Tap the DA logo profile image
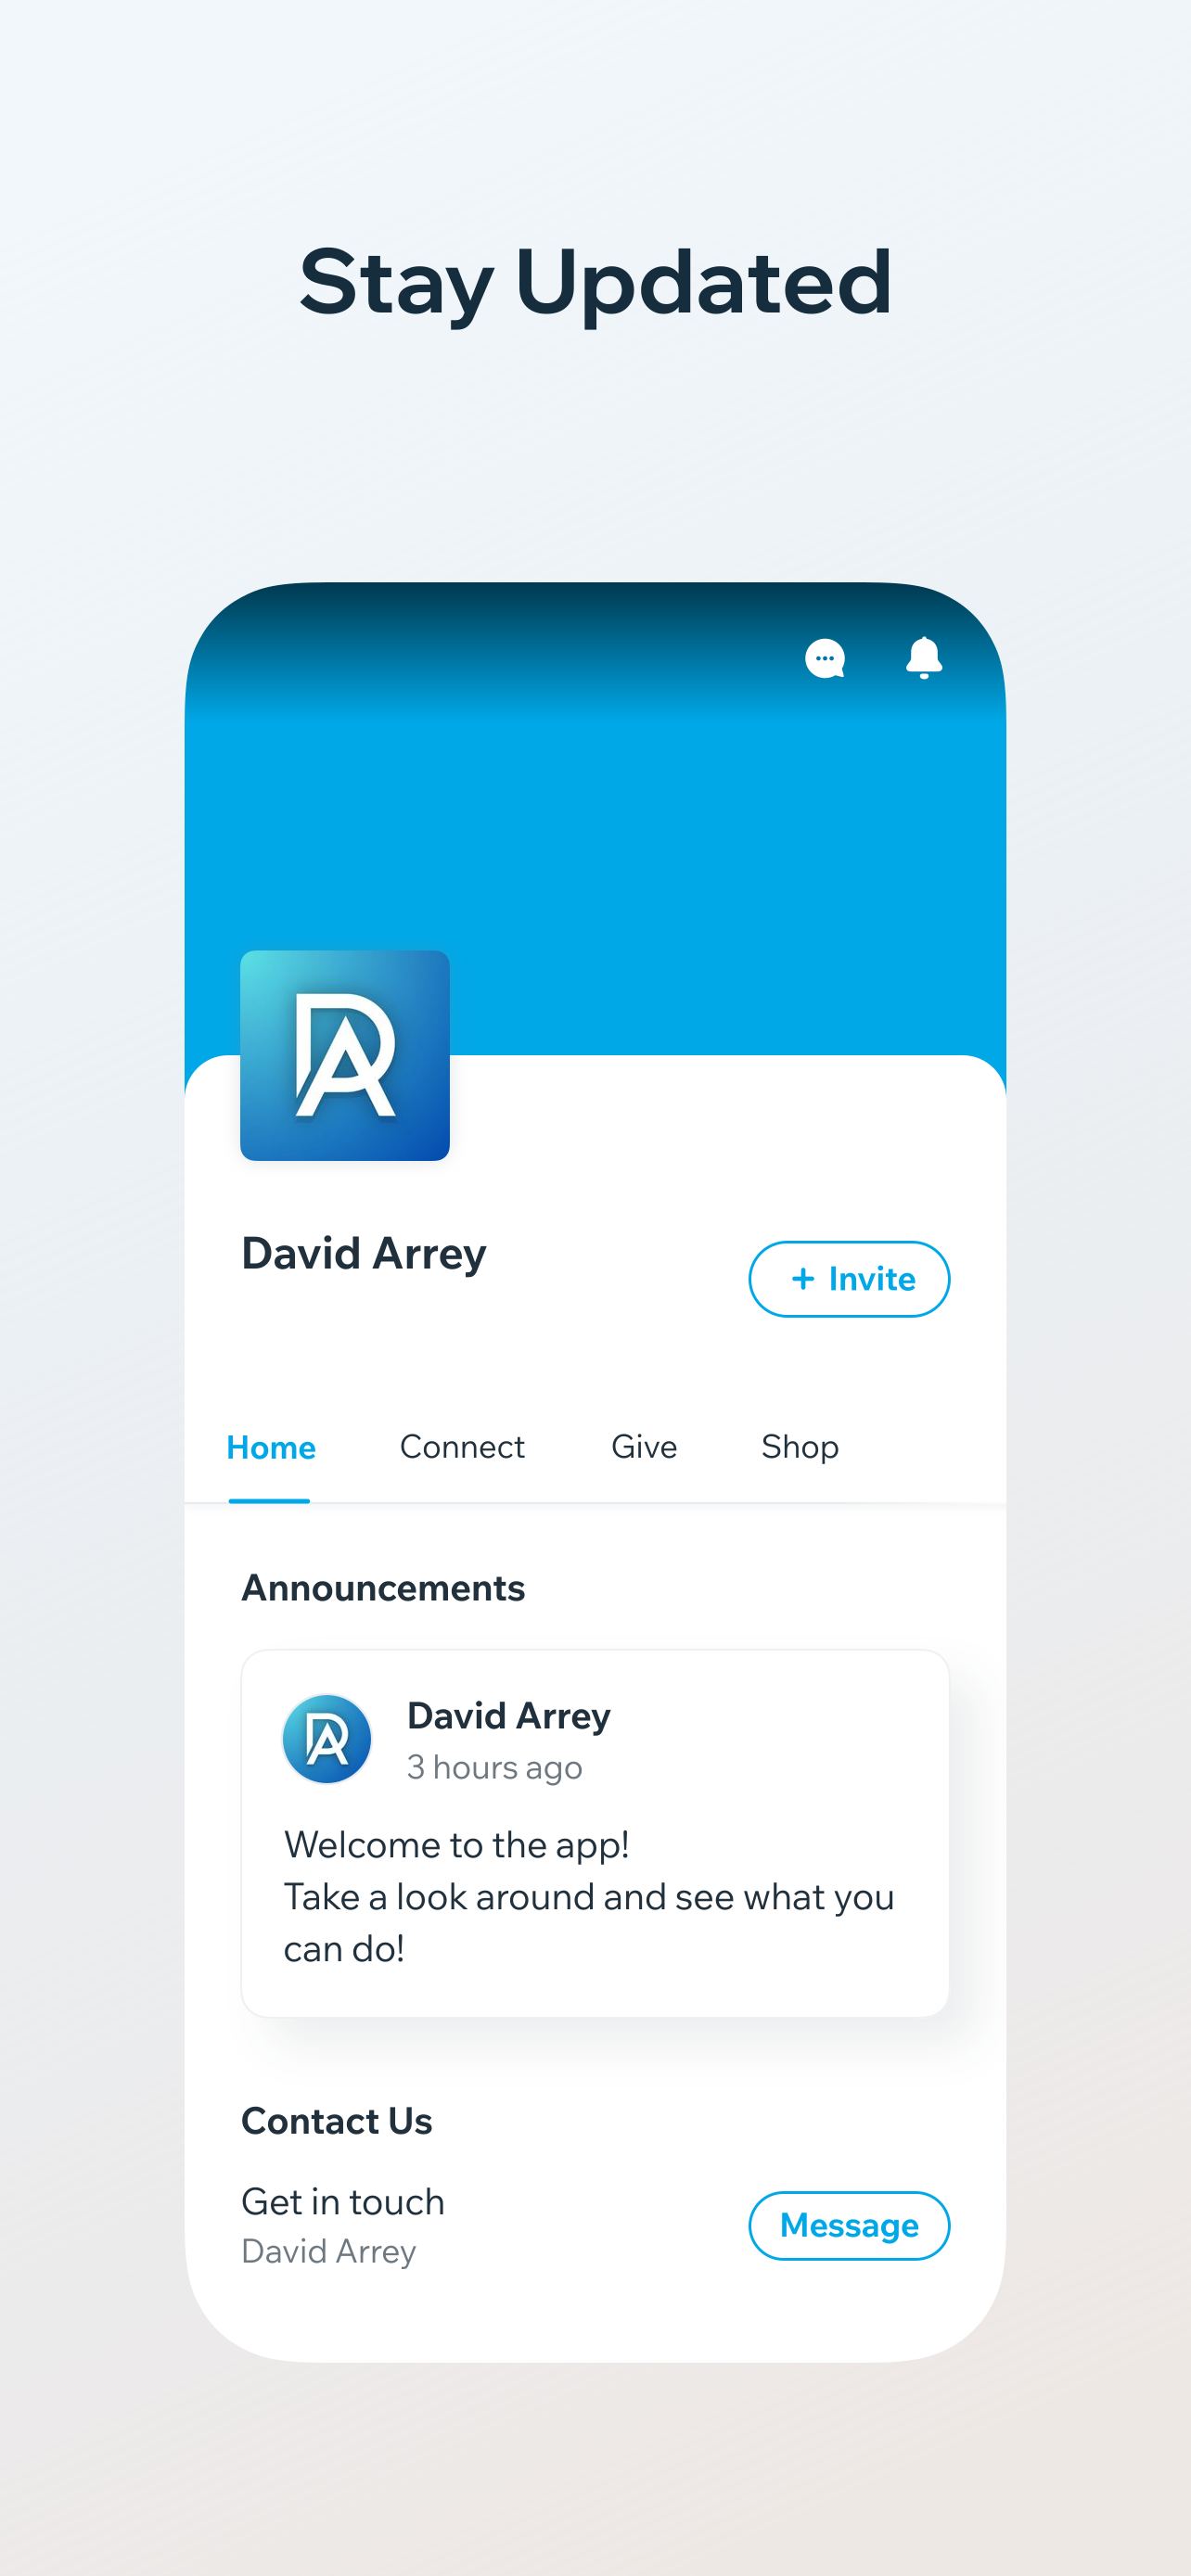Screen dimensions: 1191x2576 tap(345, 1055)
